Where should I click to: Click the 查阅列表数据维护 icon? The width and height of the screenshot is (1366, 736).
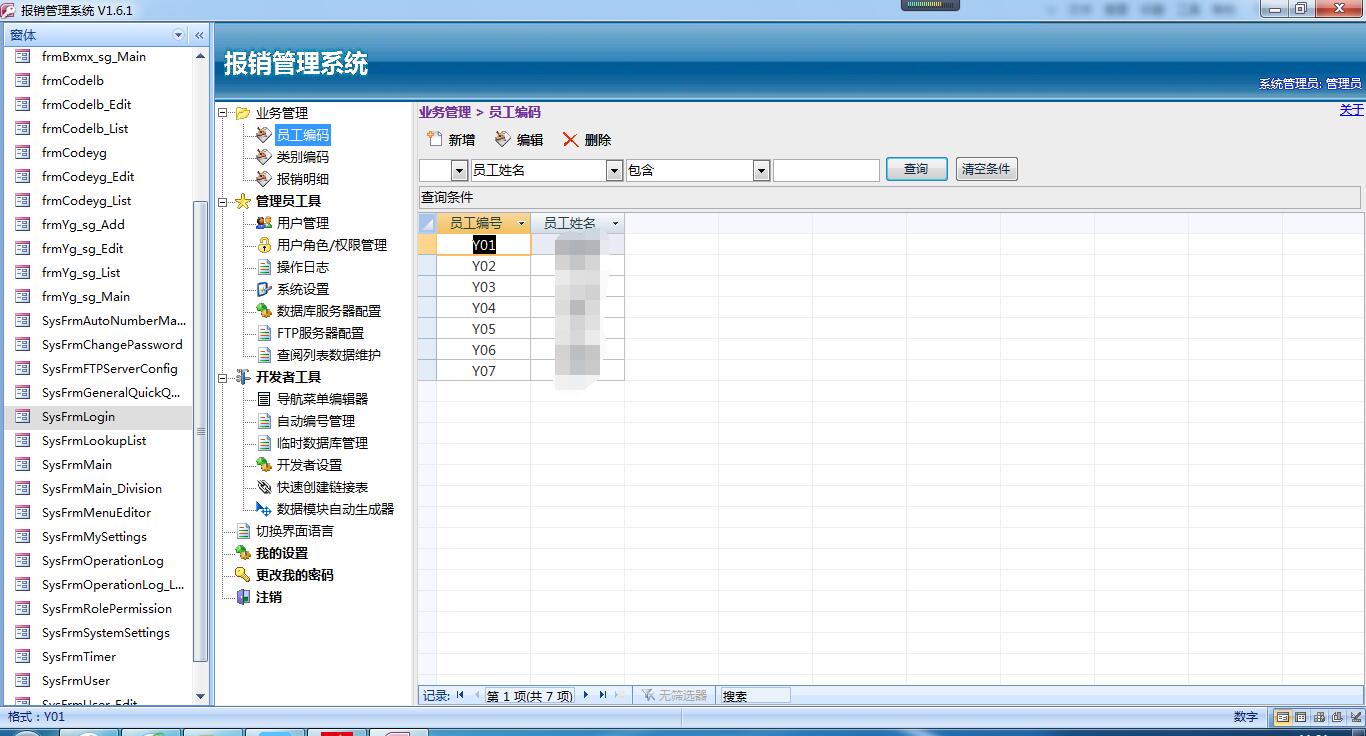point(264,355)
